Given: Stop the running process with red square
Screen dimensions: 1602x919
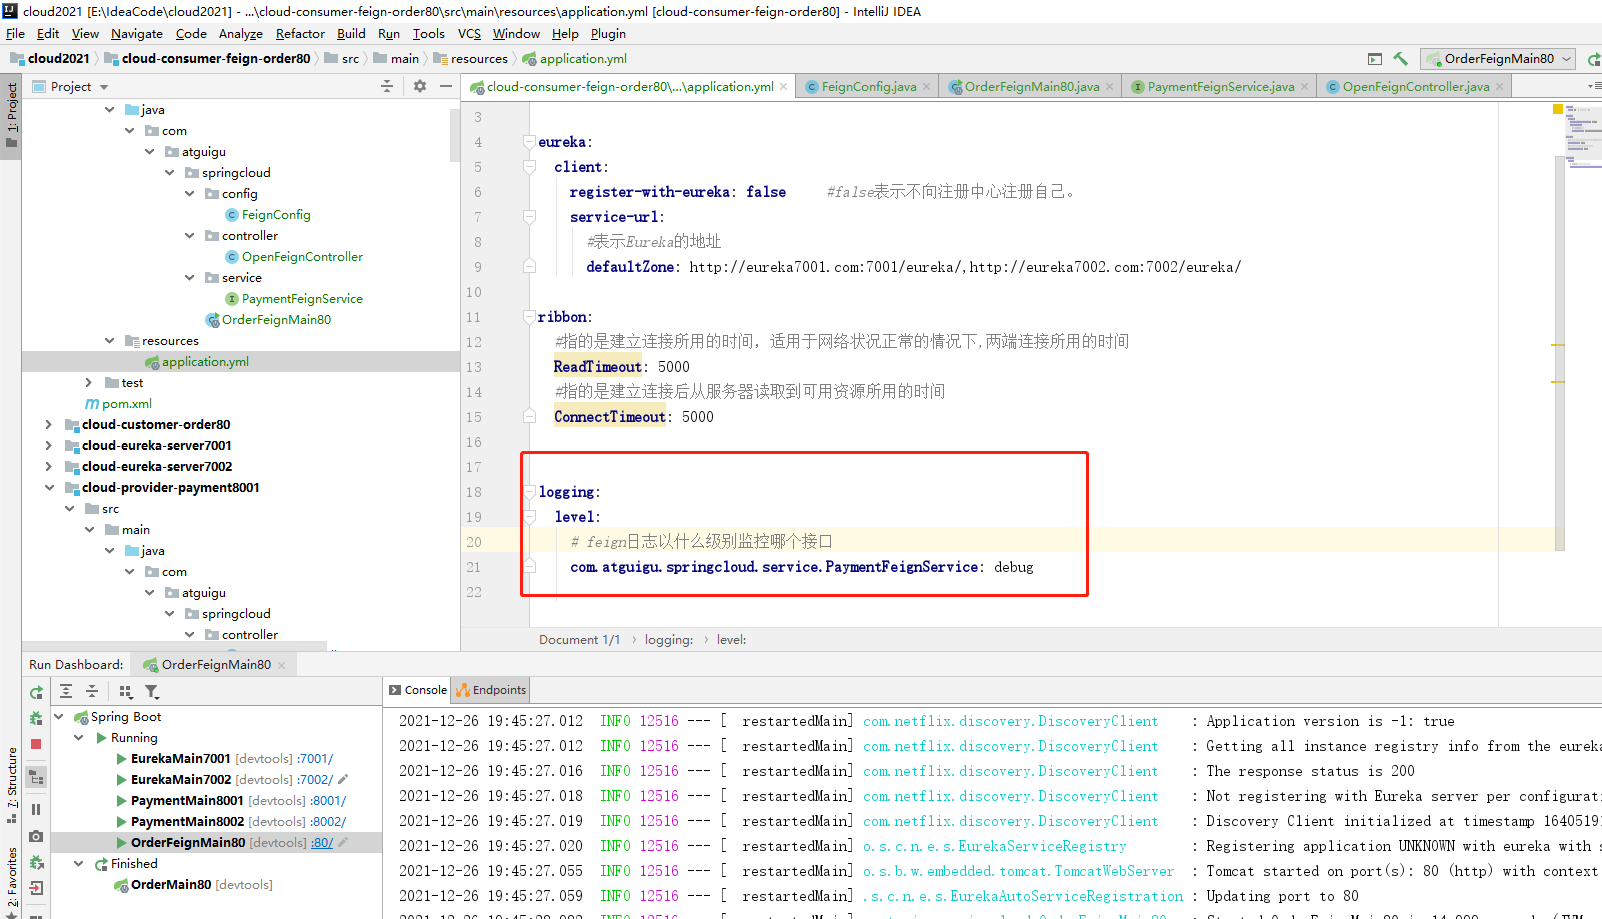Looking at the screenshot, I should (36, 744).
